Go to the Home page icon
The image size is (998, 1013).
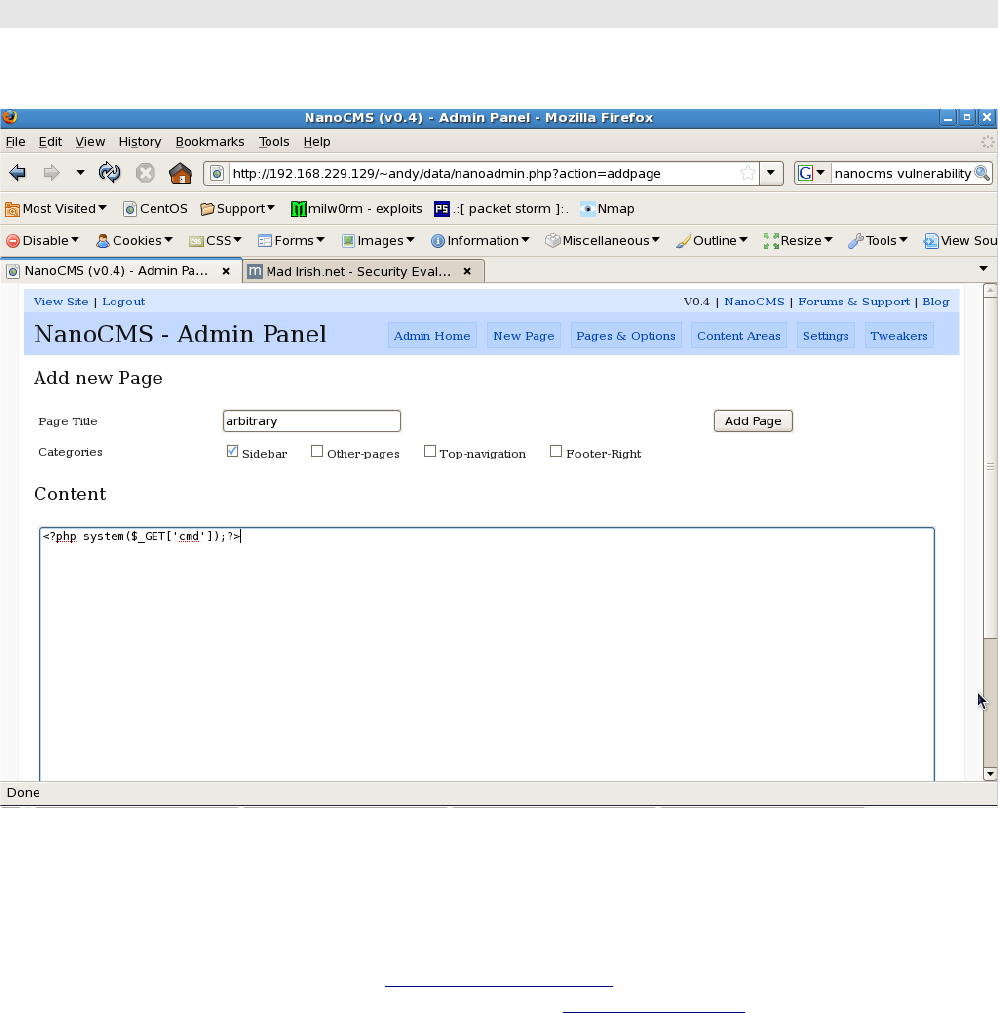pyautogui.click(x=180, y=173)
